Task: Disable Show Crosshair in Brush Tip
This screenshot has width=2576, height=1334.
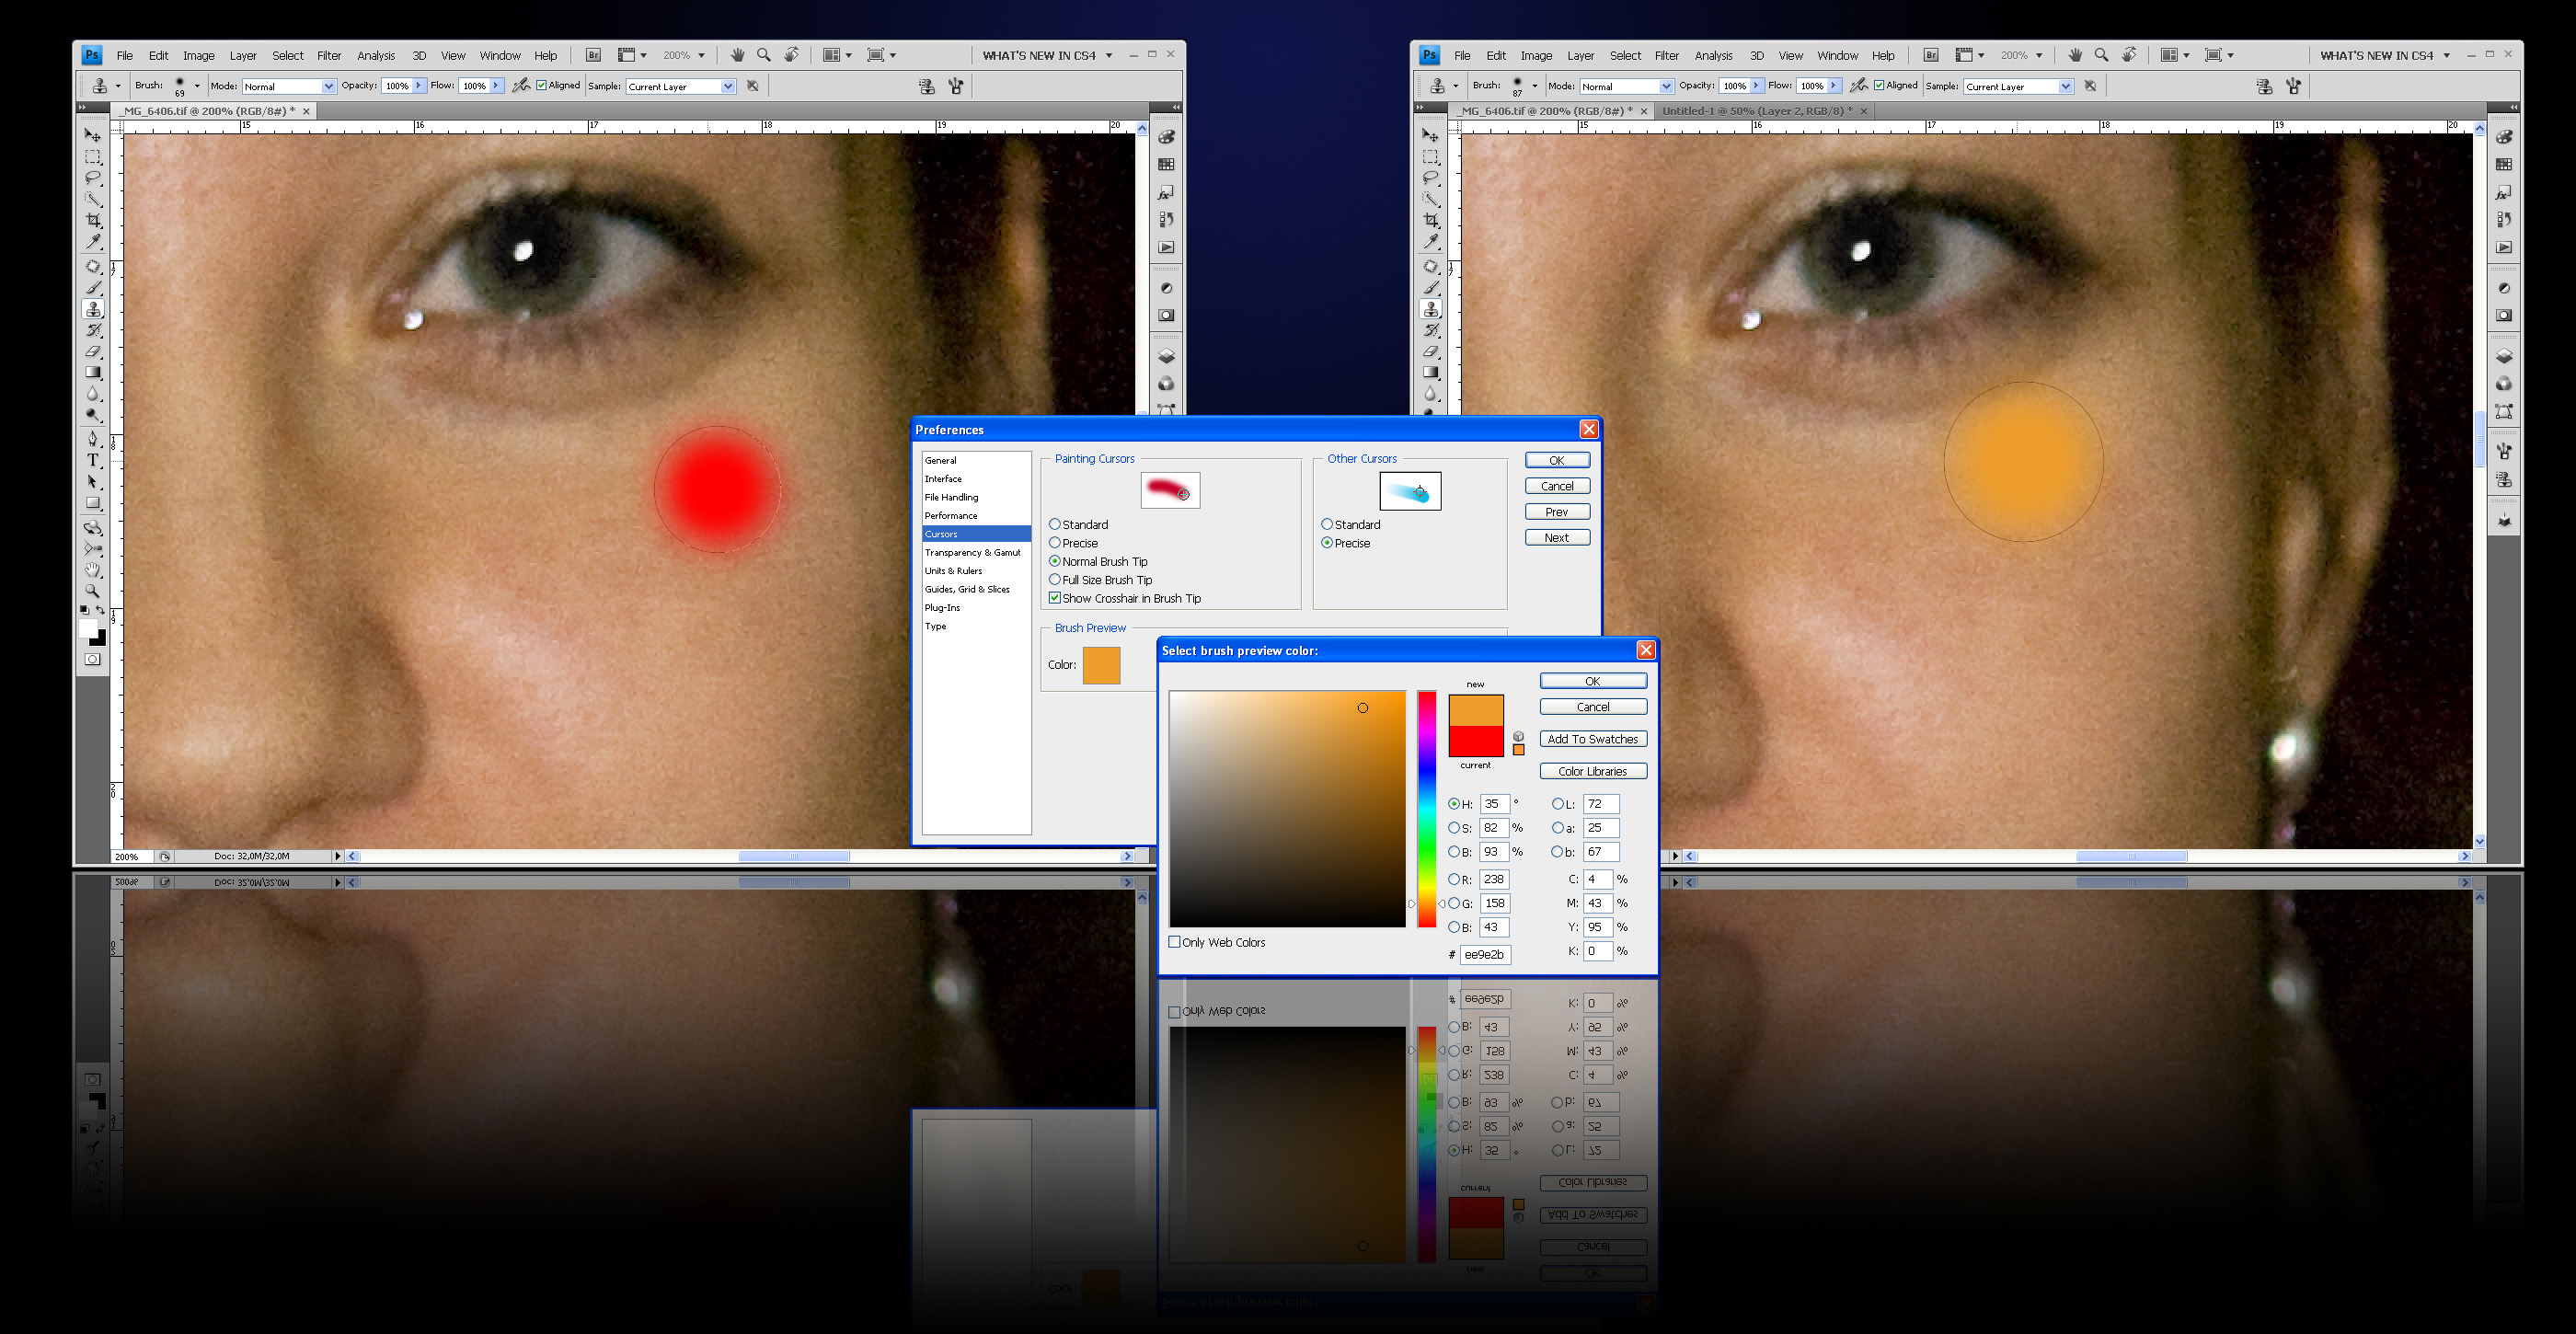Action: click(x=1054, y=598)
